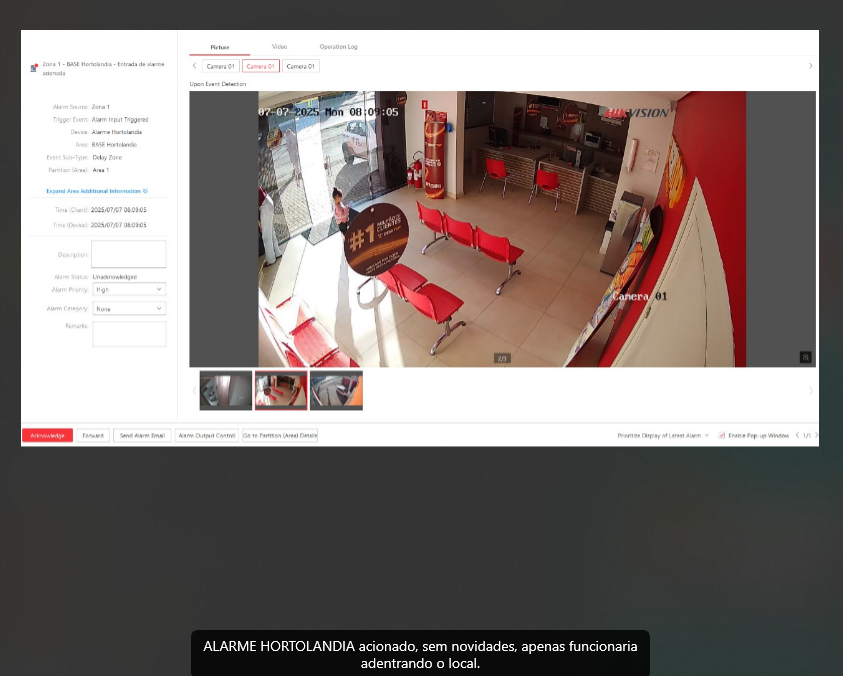843x676 pixels.
Task: Click the Send Alarm Email button
Action: point(142,436)
